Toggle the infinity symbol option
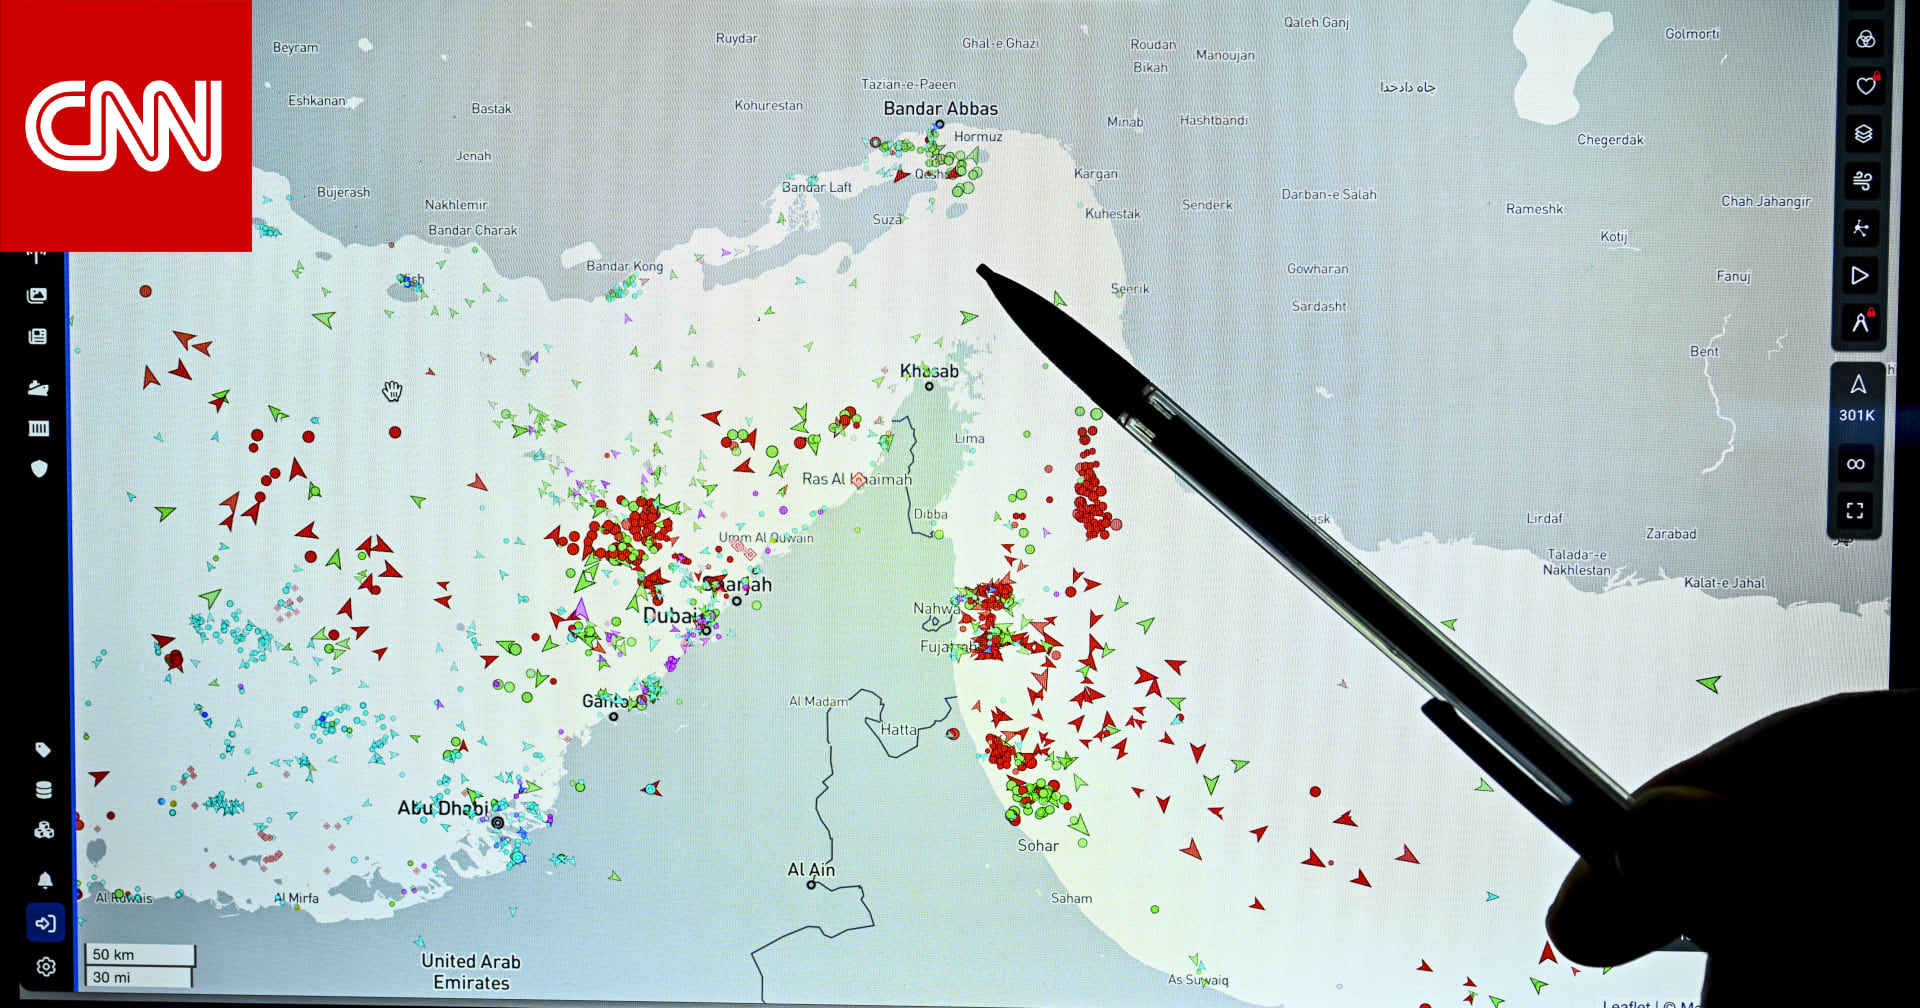The height and width of the screenshot is (1008, 1920). [x=1856, y=464]
